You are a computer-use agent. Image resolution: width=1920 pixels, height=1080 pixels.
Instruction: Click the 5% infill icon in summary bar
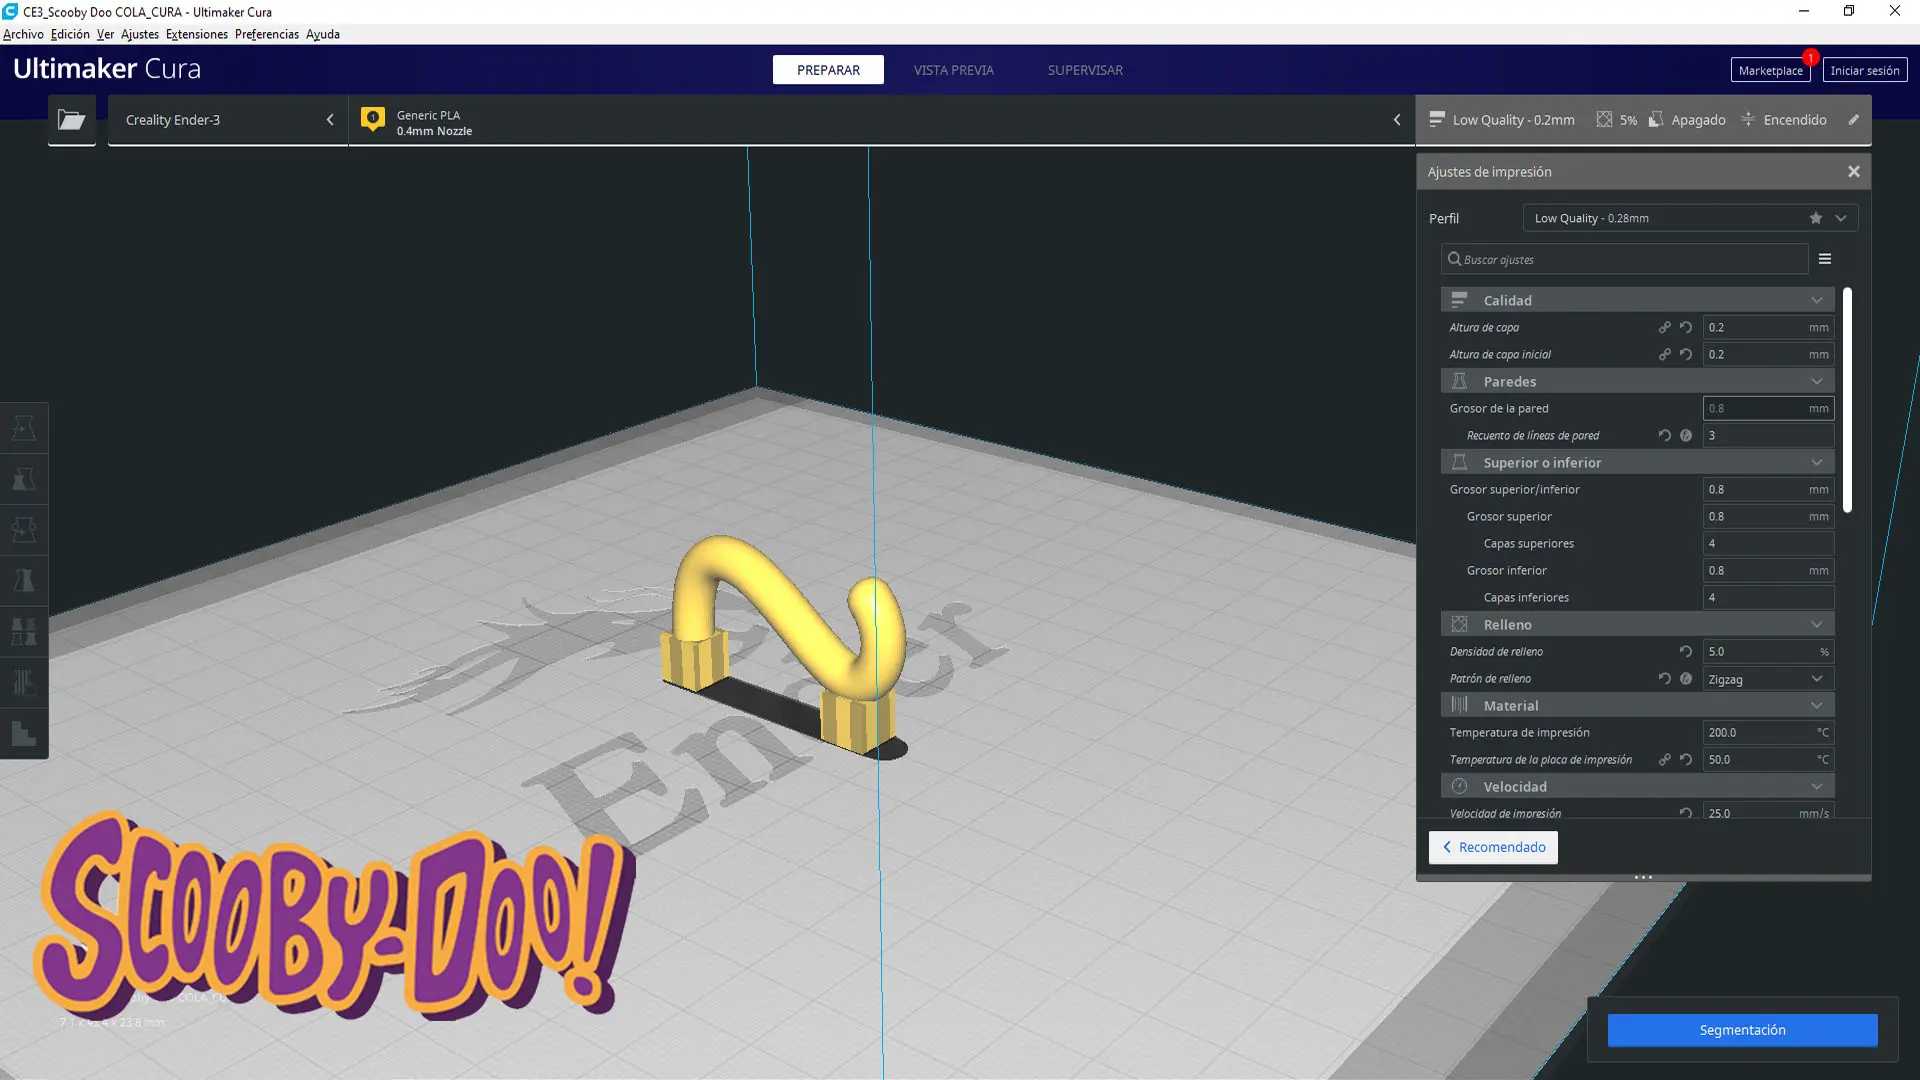click(1604, 119)
